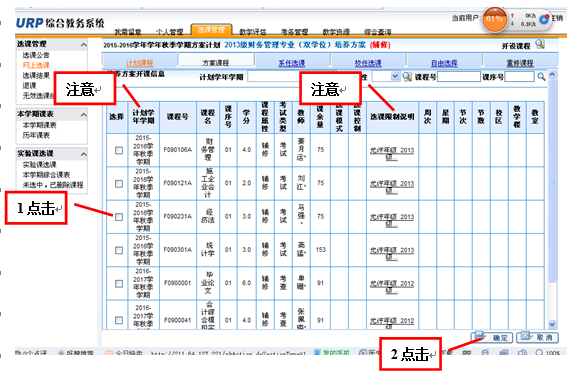Click the disk icon on 确定 button
The width and height of the screenshot is (572, 376).
[479, 336]
